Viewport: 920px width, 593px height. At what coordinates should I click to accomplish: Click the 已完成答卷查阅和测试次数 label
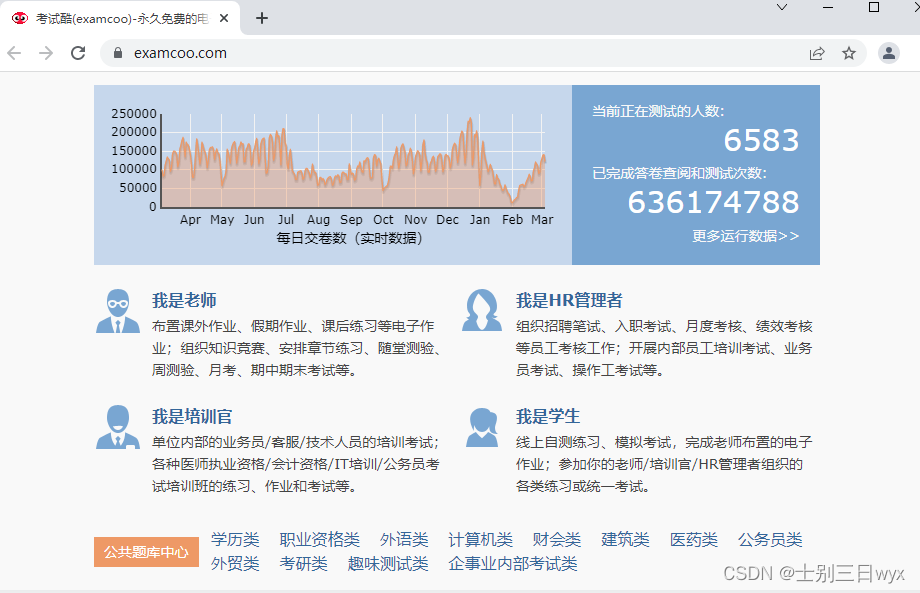click(x=679, y=173)
